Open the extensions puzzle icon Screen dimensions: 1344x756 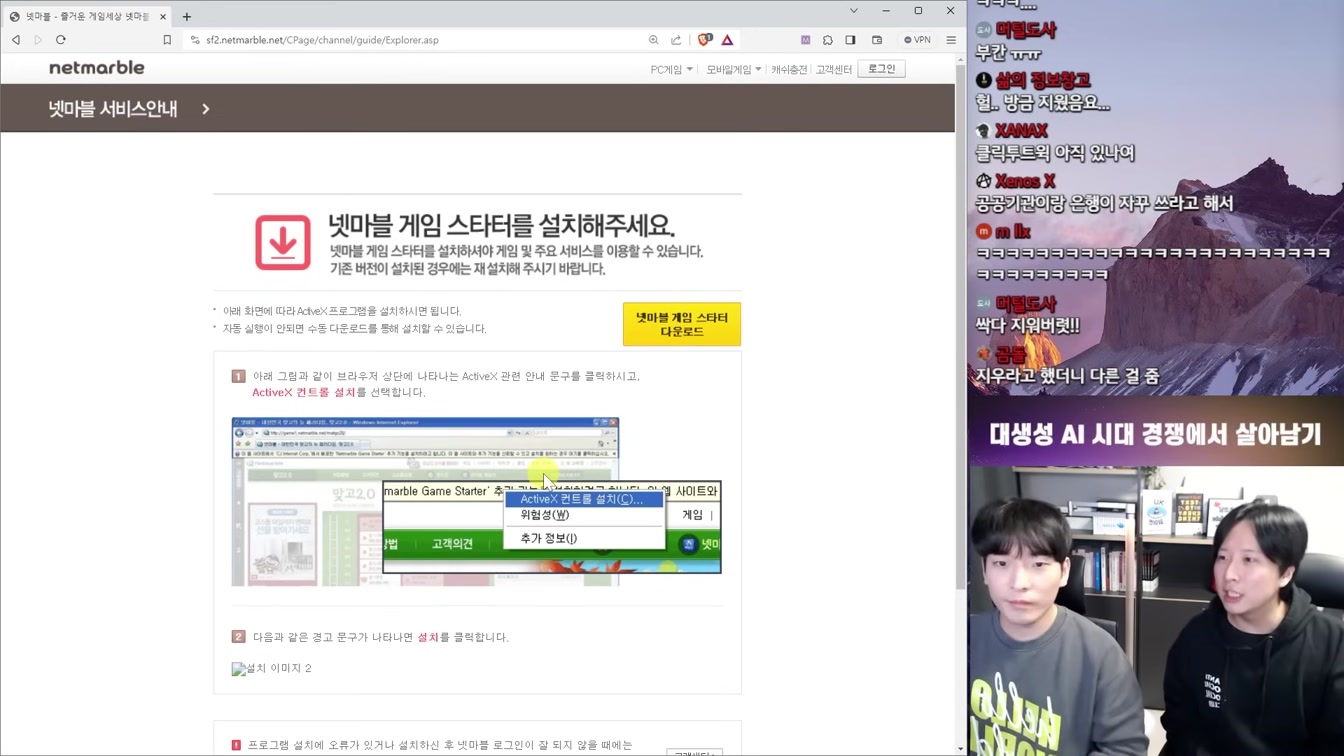pos(828,40)
